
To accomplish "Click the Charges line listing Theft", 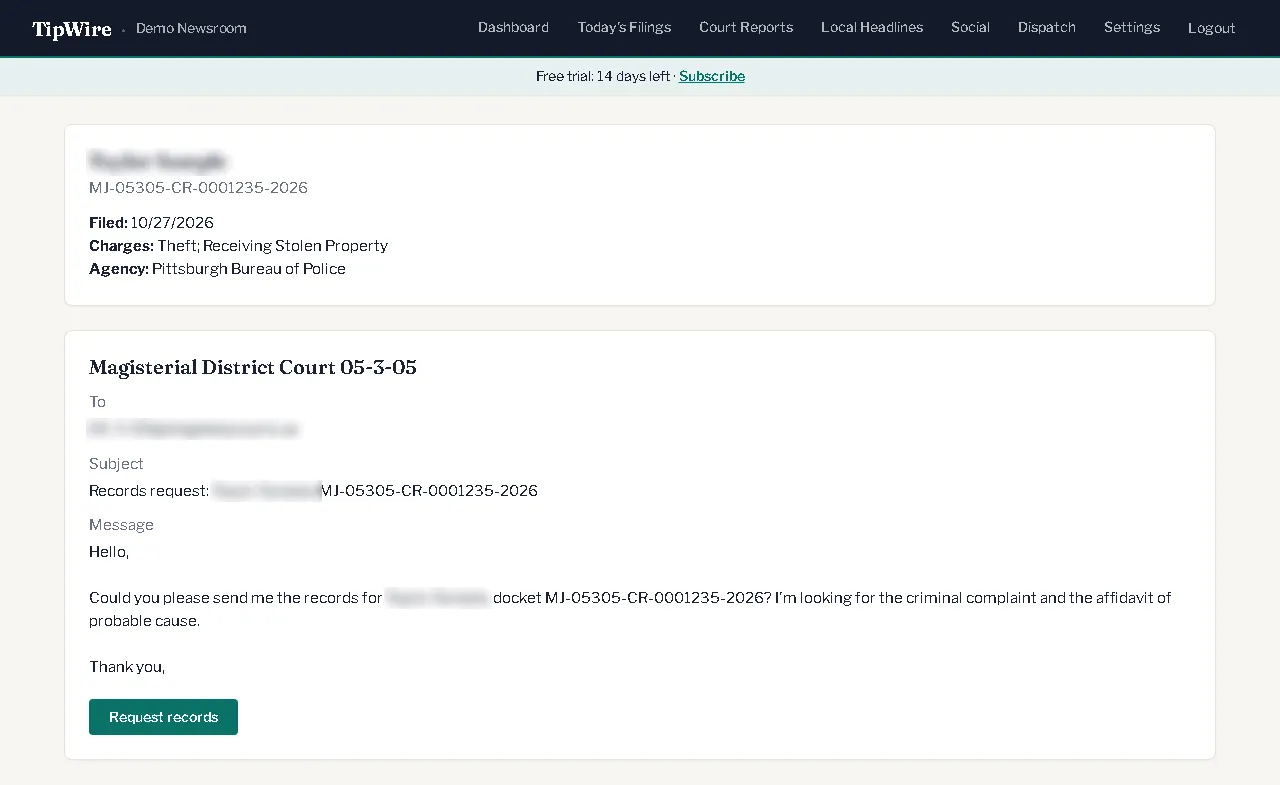I will pos(238,246).
